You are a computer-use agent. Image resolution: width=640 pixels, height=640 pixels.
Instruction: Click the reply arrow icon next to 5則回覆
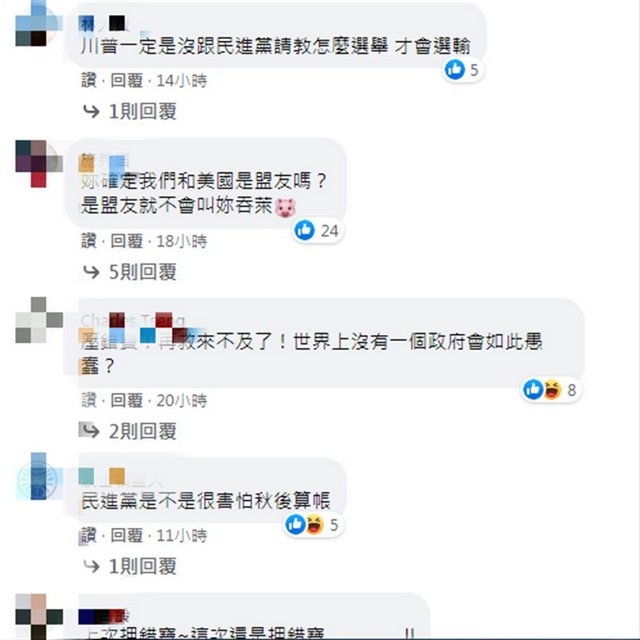point(91,272)
